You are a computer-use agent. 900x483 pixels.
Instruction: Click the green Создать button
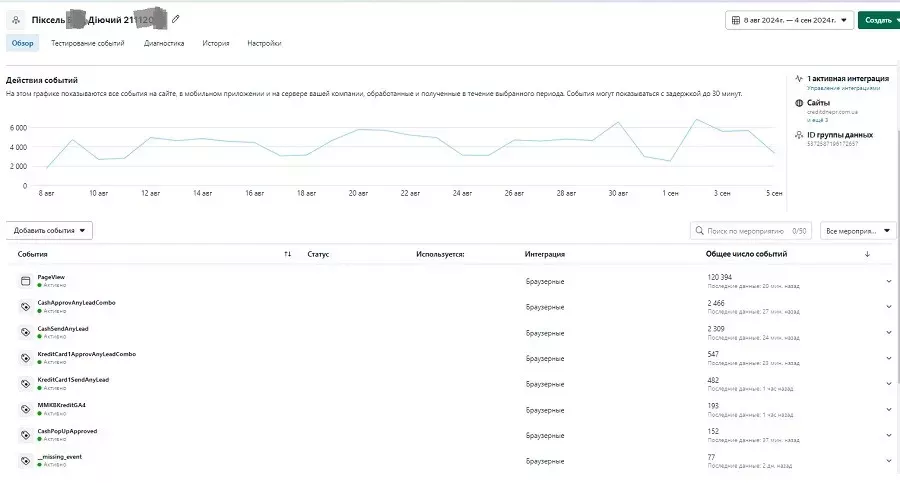(879, 20)
